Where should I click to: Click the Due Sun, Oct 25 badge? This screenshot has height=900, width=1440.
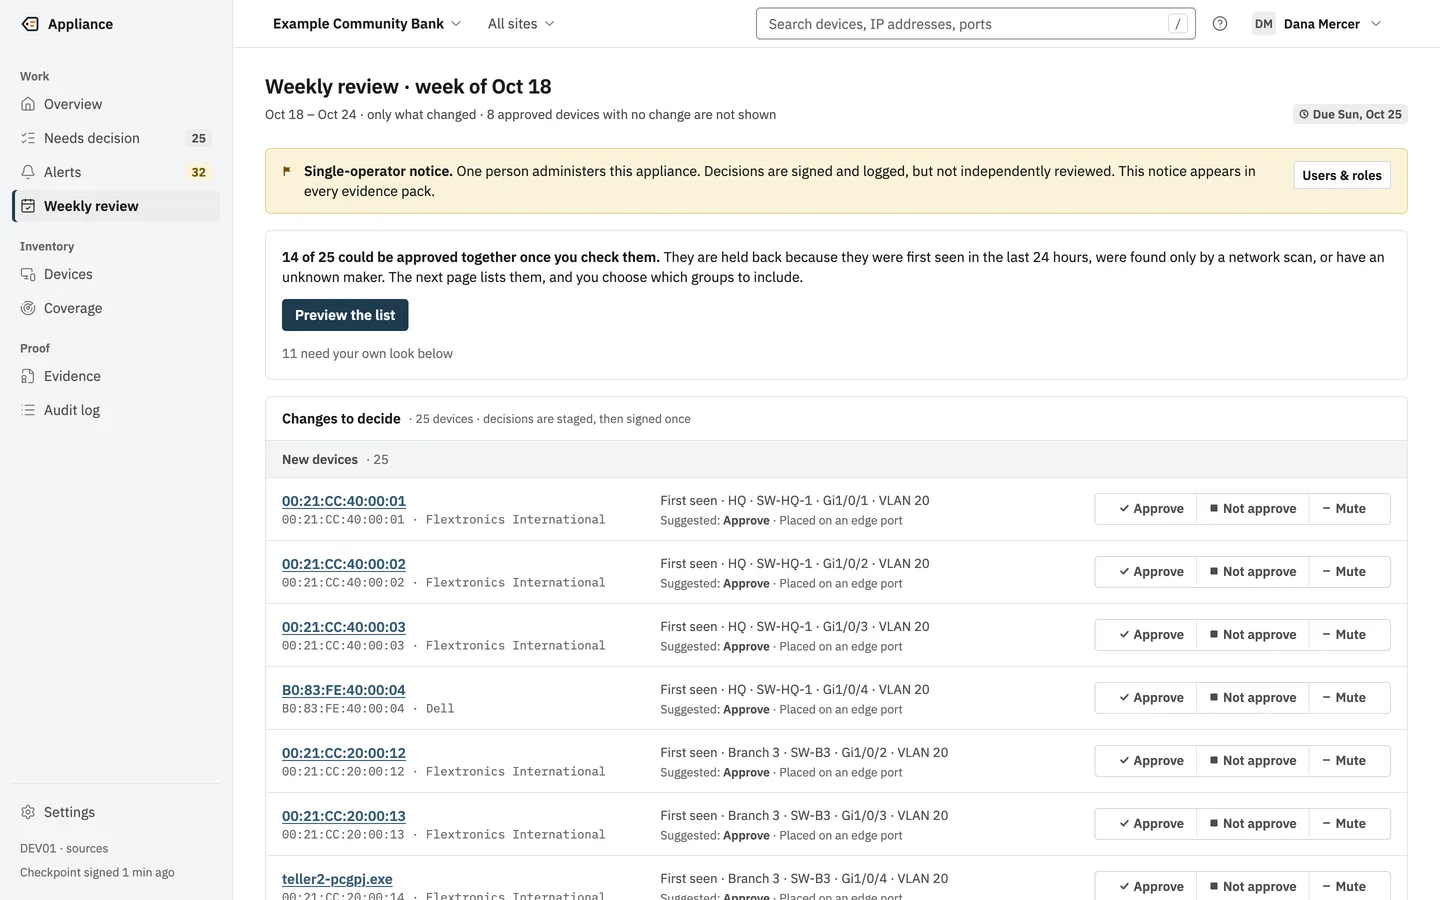[1350, 114]
